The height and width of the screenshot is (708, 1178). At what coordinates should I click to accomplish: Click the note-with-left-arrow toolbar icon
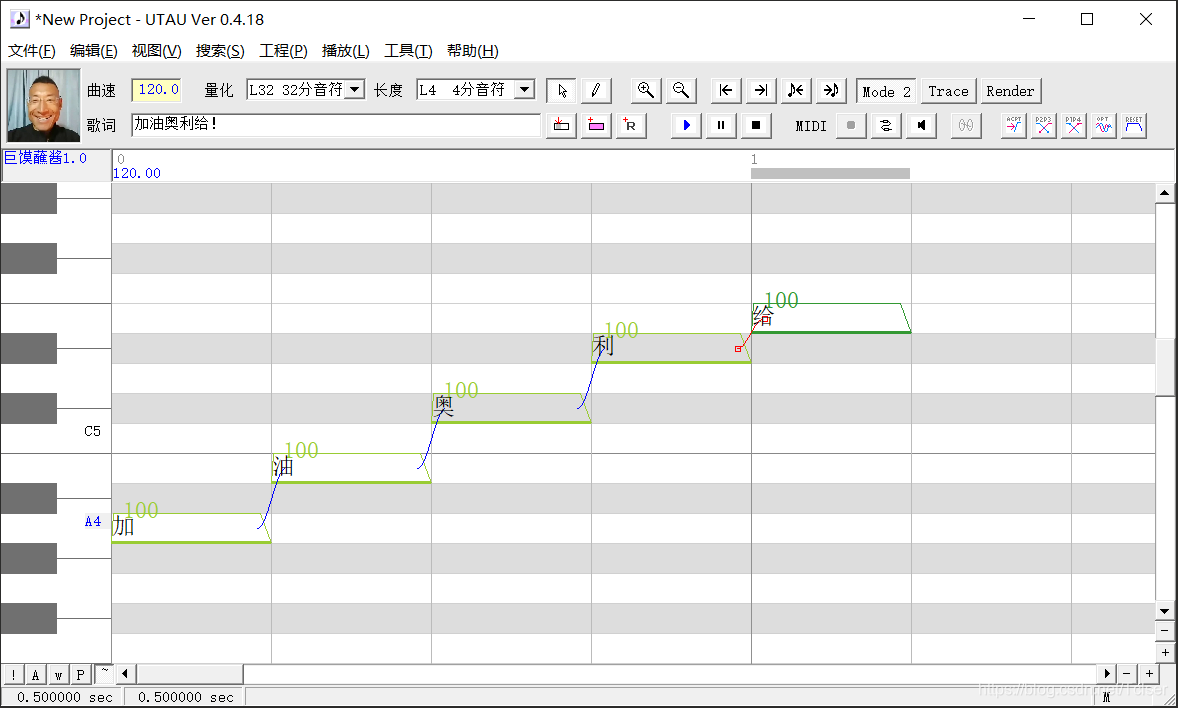coord(796,91)
